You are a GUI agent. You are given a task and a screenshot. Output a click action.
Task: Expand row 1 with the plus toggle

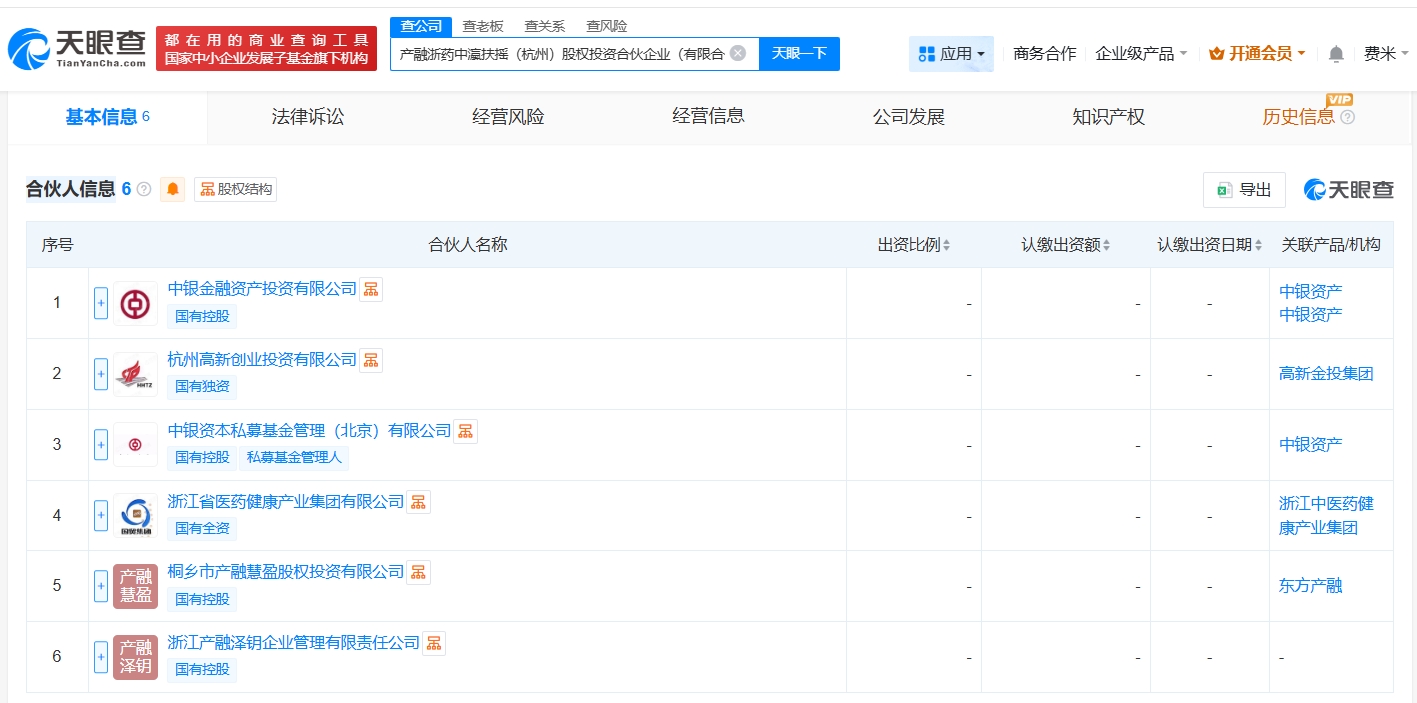pyautogui.click(x=101, y=303)
